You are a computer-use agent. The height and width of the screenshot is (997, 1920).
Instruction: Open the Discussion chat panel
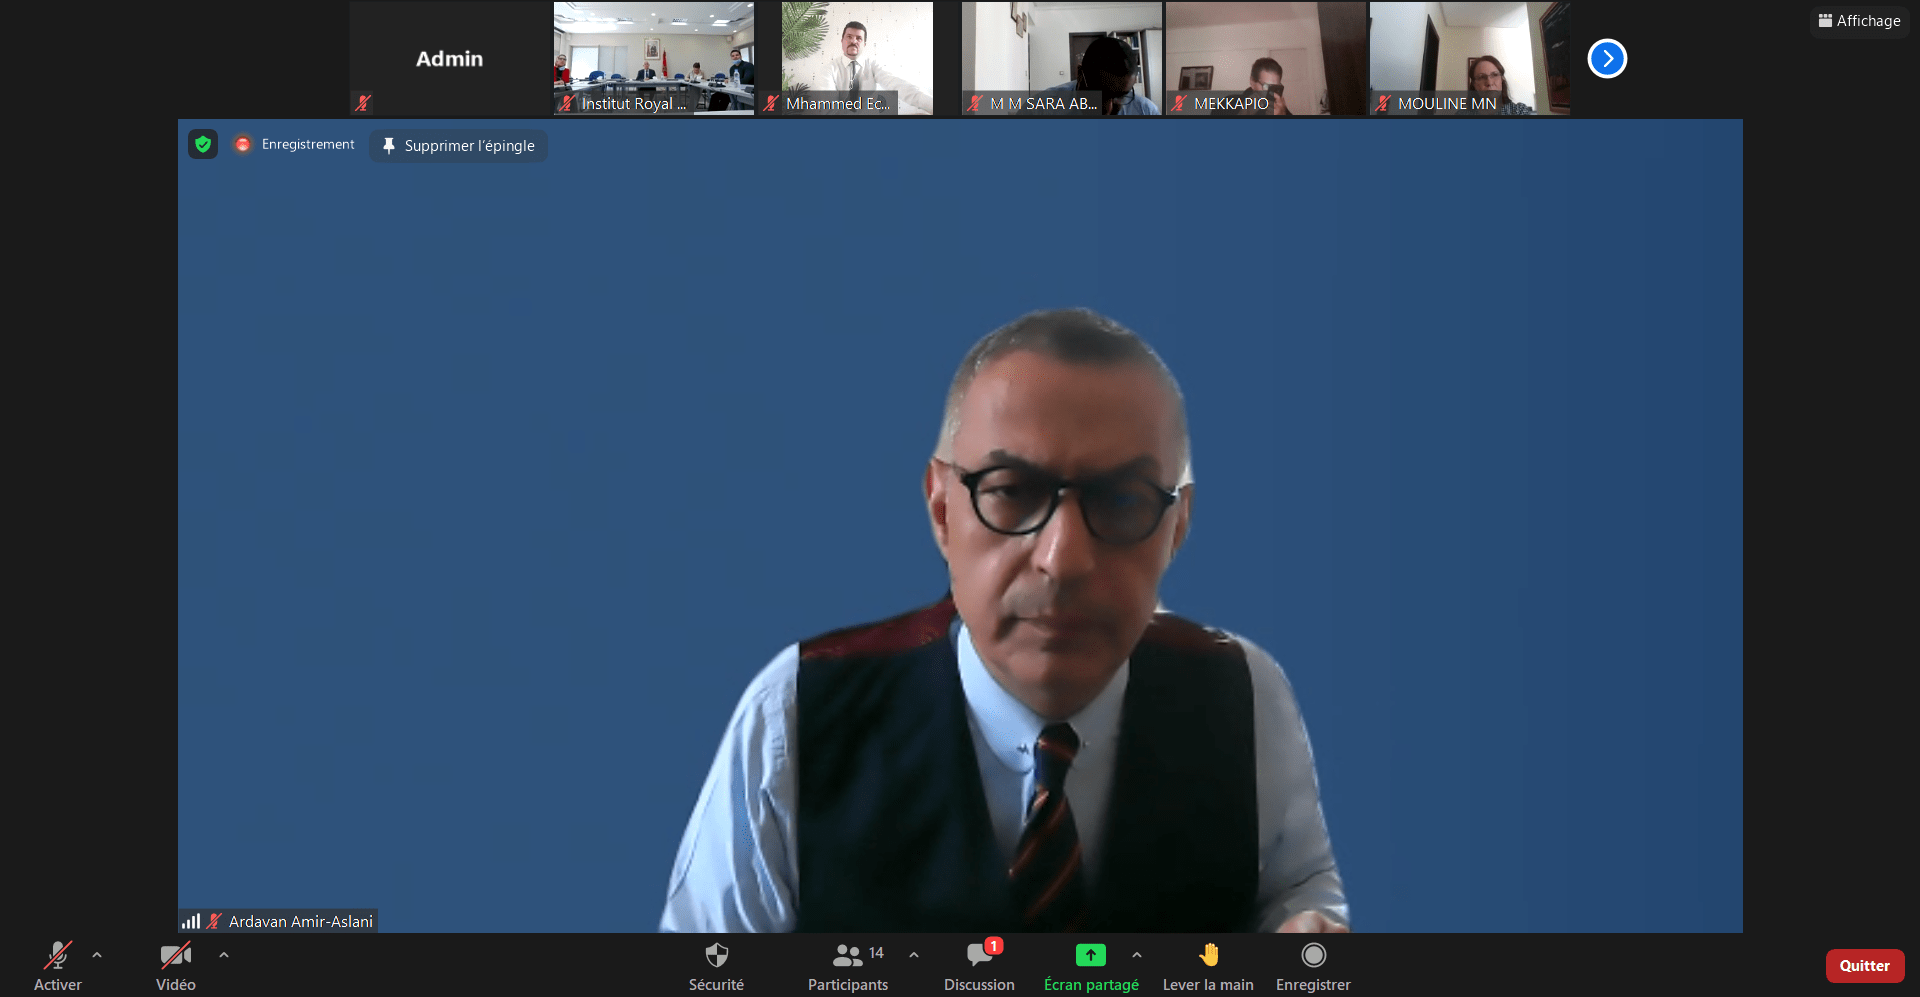979,966
